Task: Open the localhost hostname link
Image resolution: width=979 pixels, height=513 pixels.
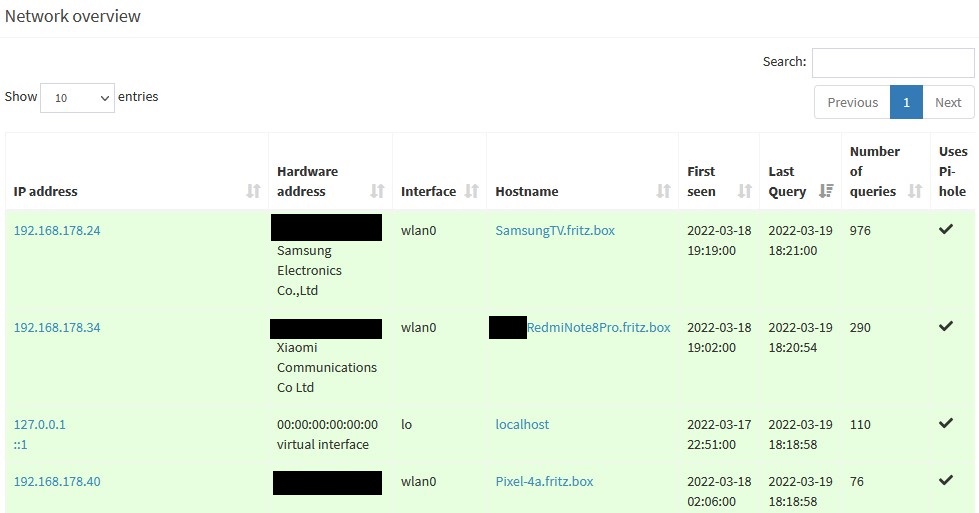Action: (x=522, y=424)
